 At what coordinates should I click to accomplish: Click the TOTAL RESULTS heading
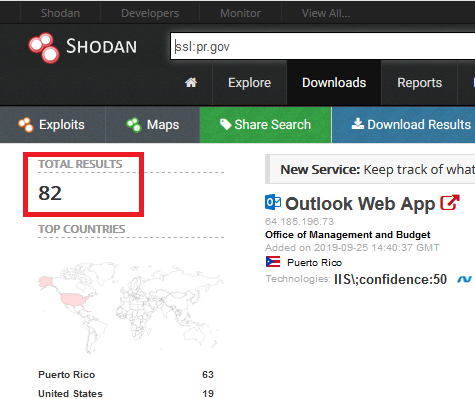click(x=80, y=164)
